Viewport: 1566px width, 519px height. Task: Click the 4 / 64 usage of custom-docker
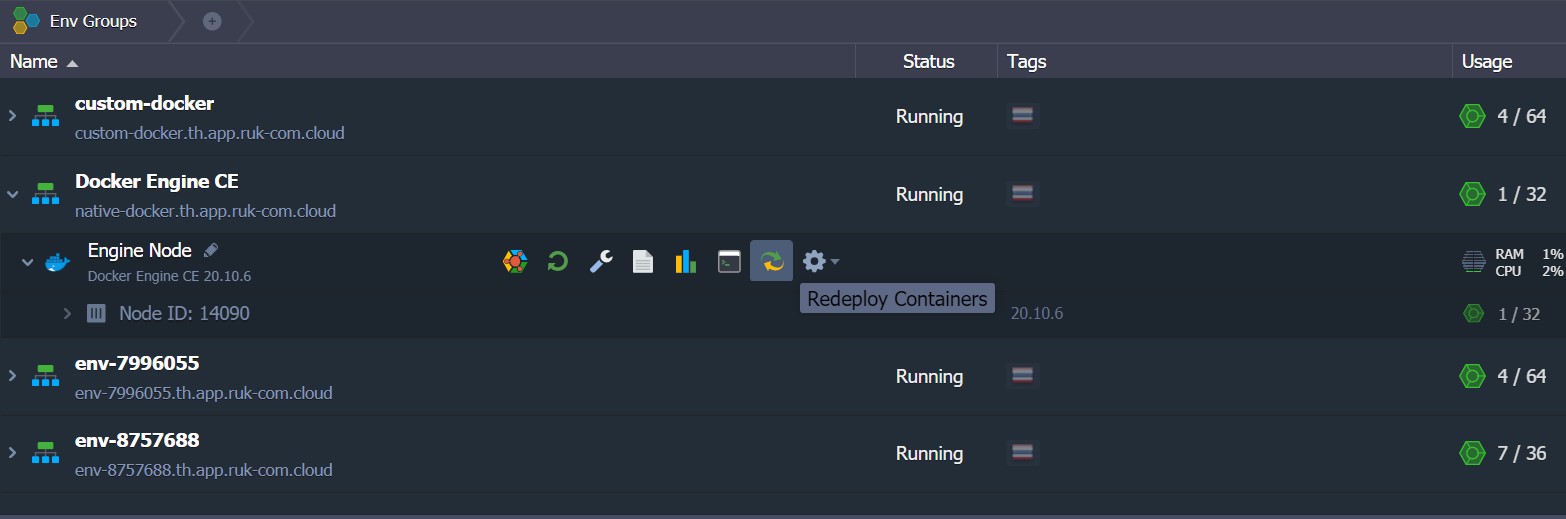(1522, 117)
